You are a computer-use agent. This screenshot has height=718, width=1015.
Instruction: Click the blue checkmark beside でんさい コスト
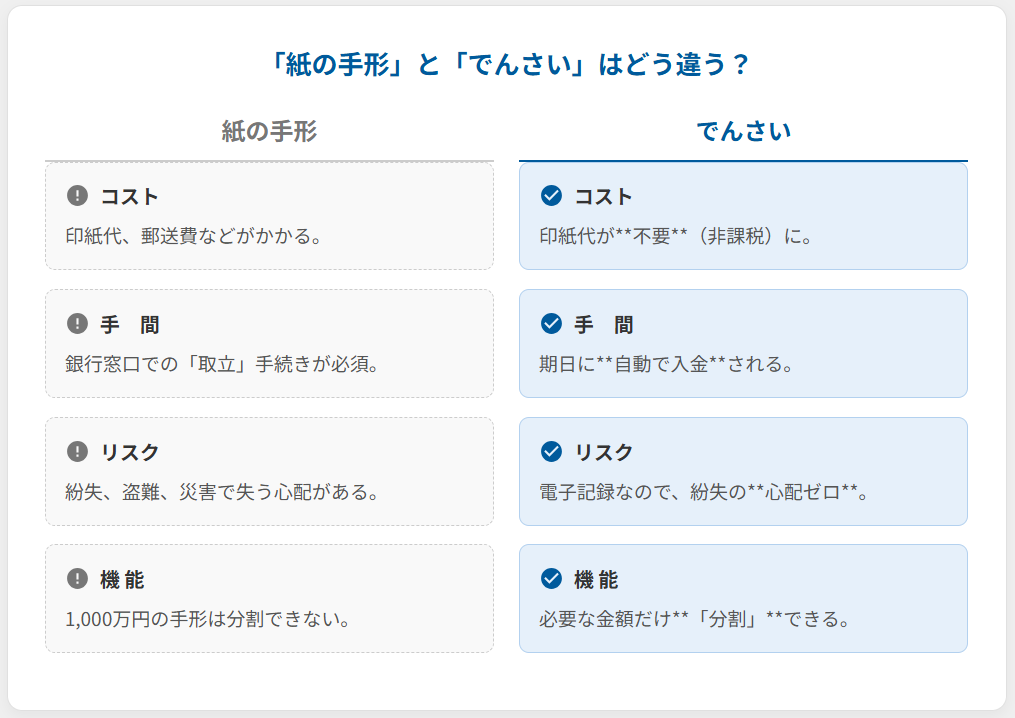pyautogui.click(x=551, y=195)
